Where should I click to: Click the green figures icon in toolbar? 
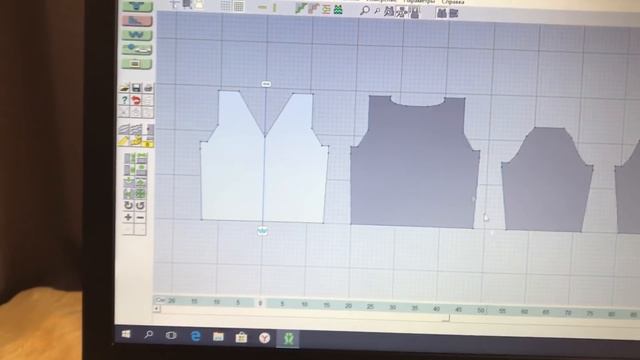pos(338,9)
